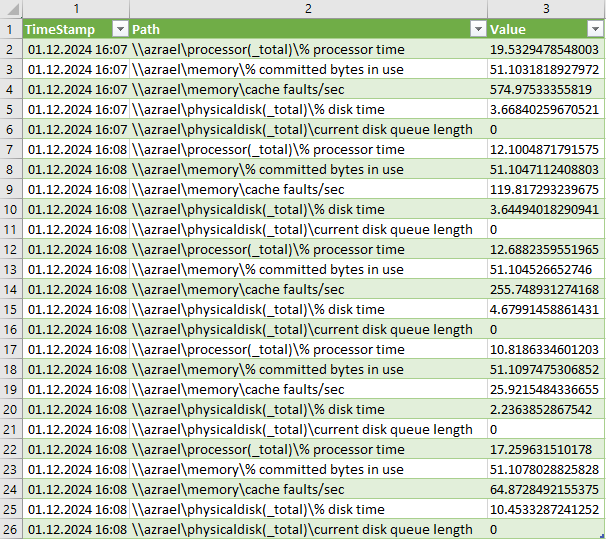Click value 25.9215484336655
606x539 pixels.
[x=544, y=389]
